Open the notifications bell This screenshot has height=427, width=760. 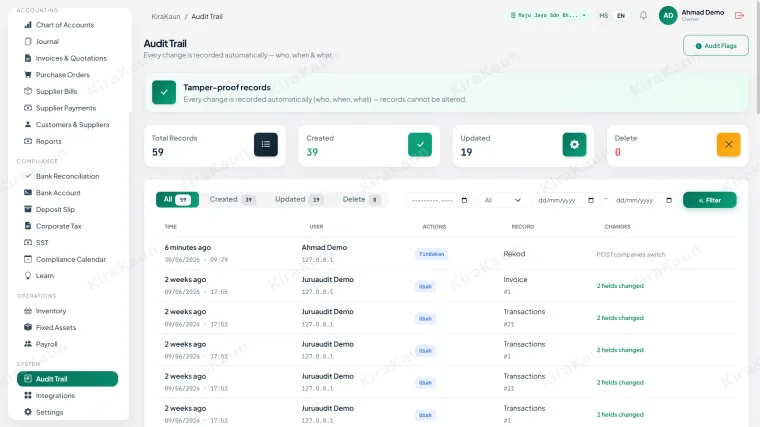pos(643,16)
